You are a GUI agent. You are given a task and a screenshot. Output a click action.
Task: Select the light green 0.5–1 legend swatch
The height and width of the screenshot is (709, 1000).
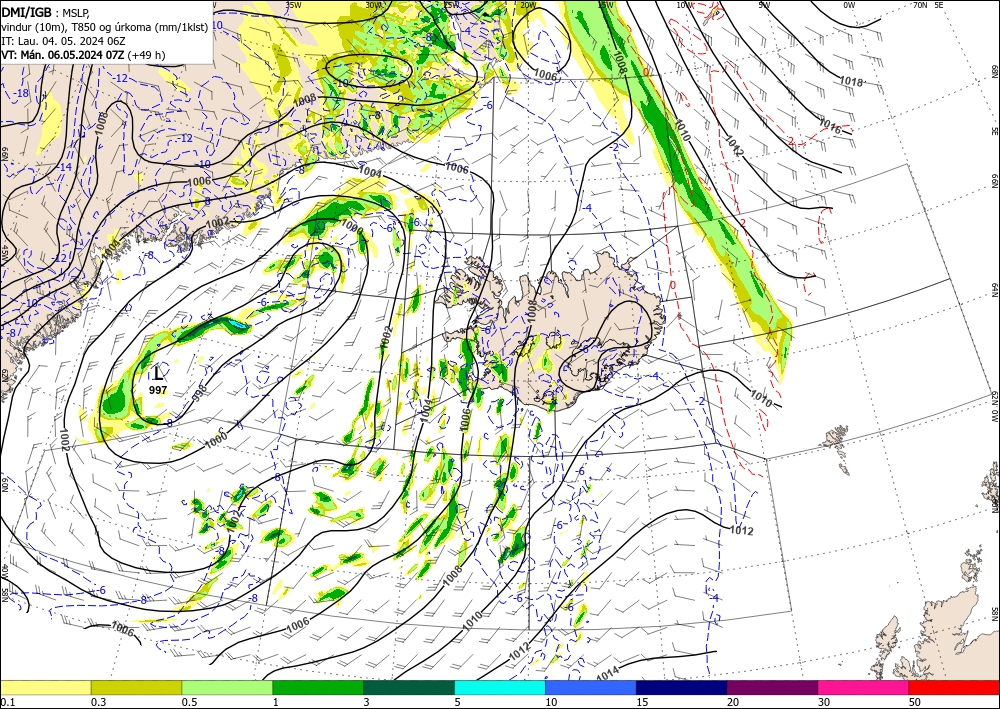227,687
